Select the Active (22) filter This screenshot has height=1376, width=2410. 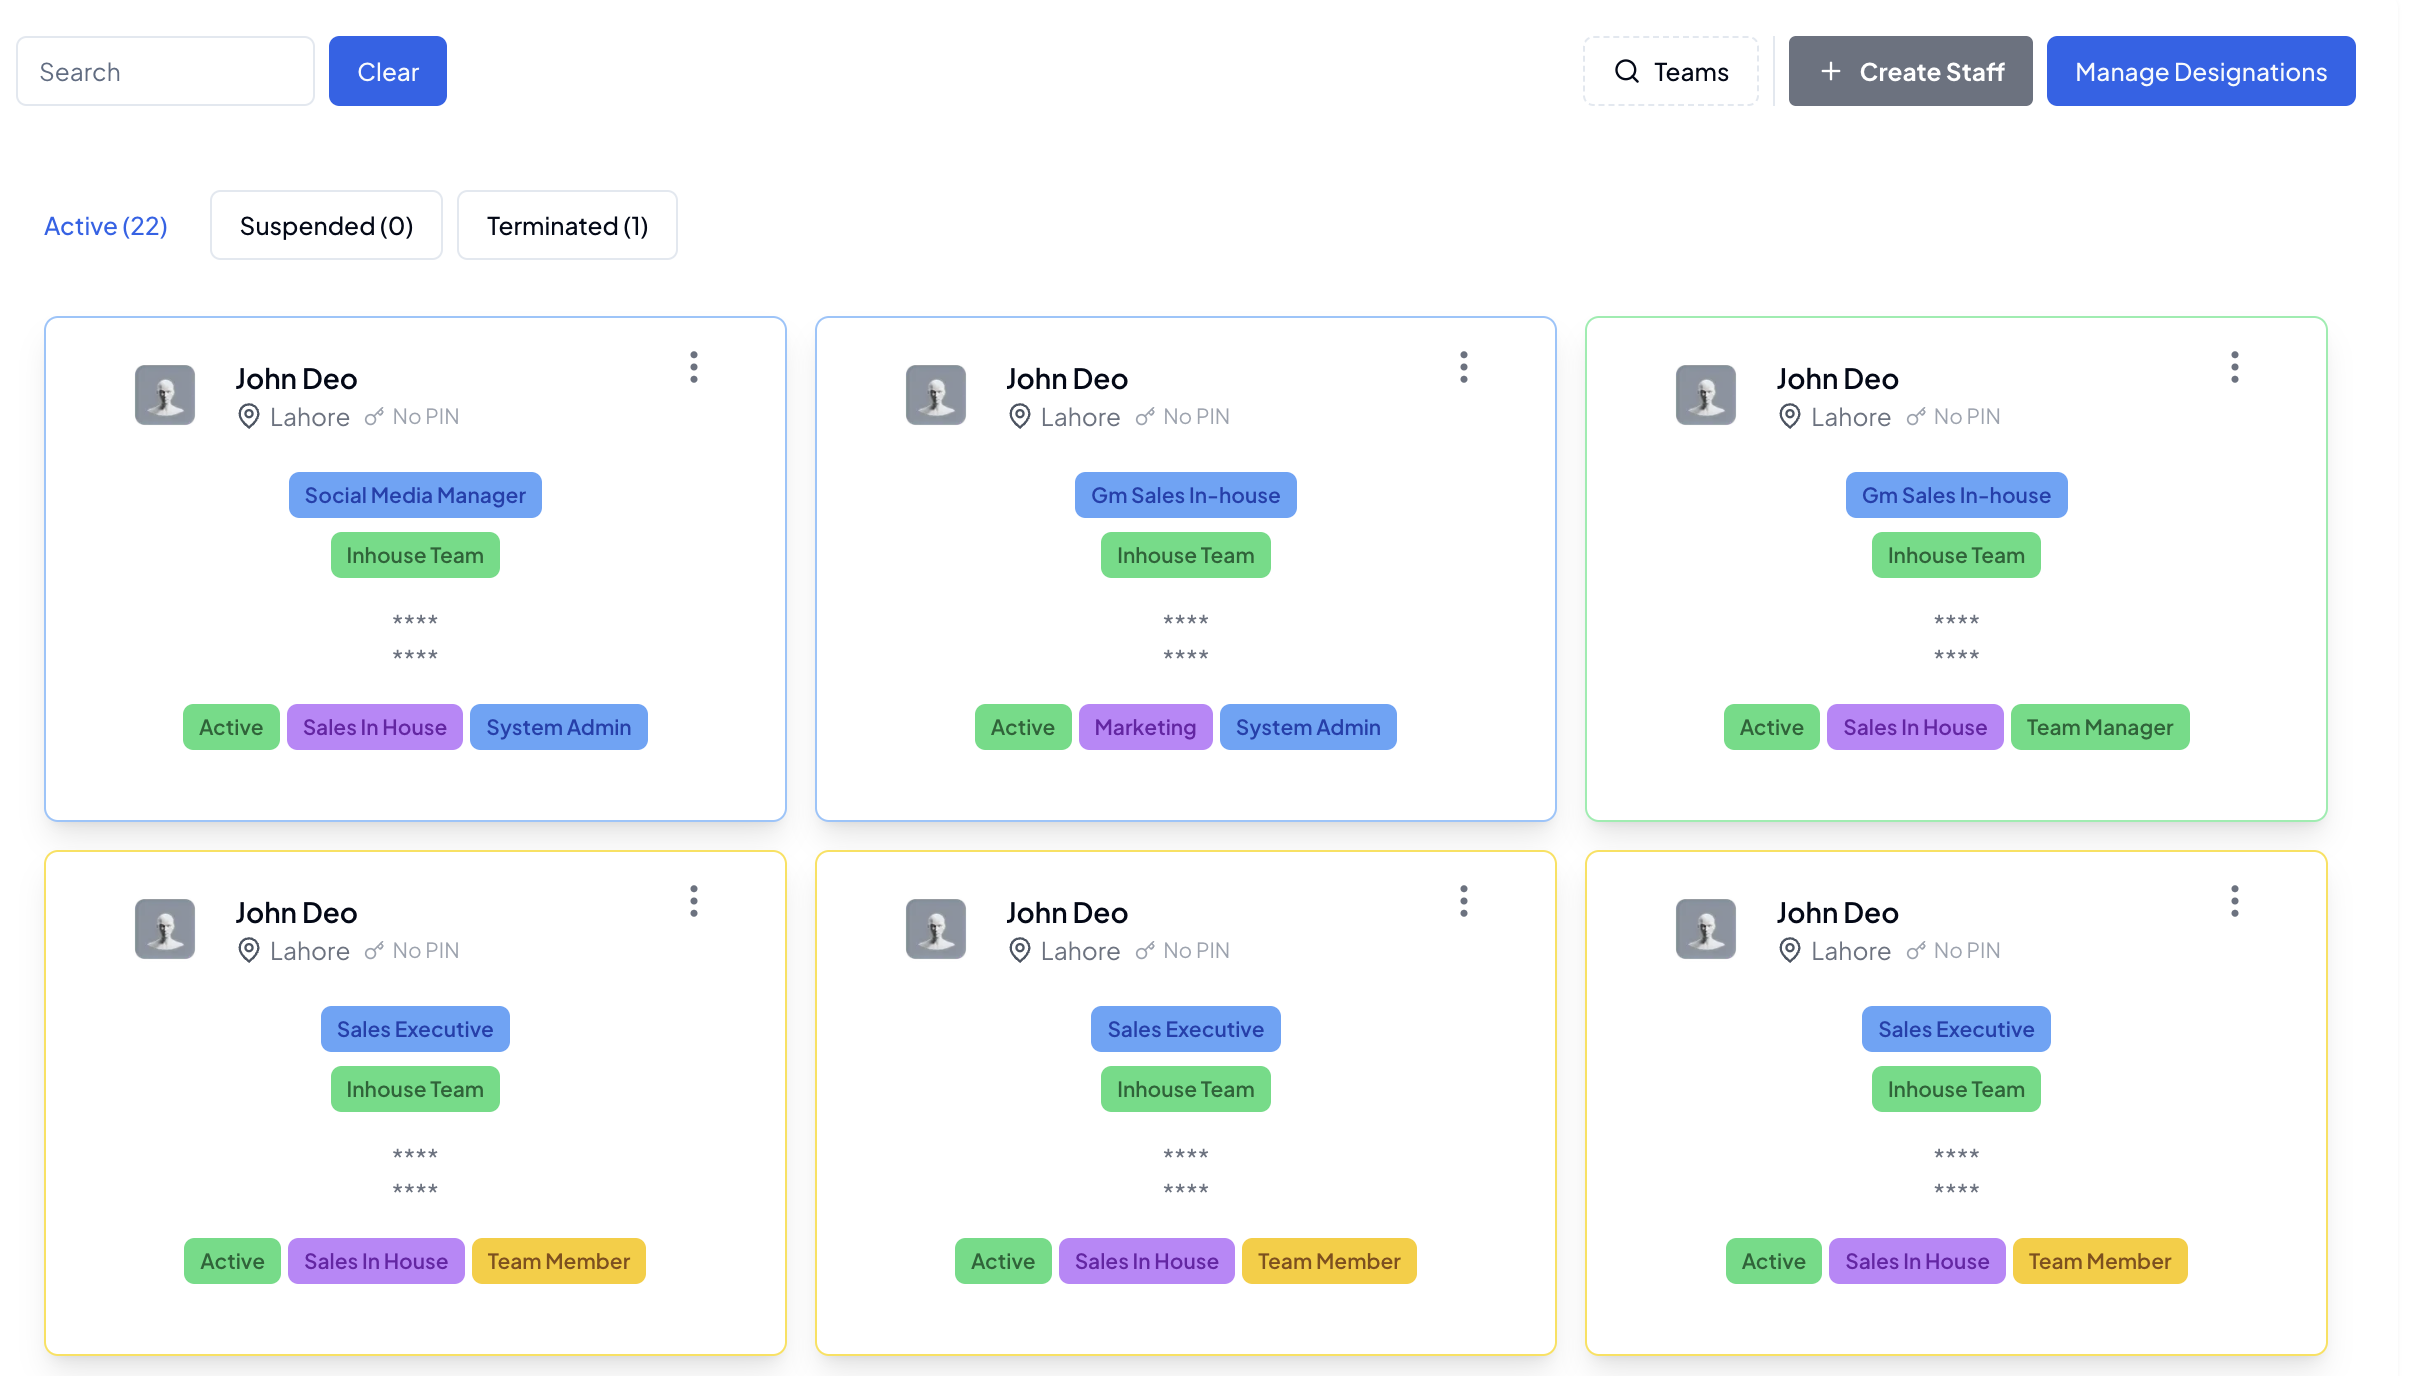click(x=105, y=225)
